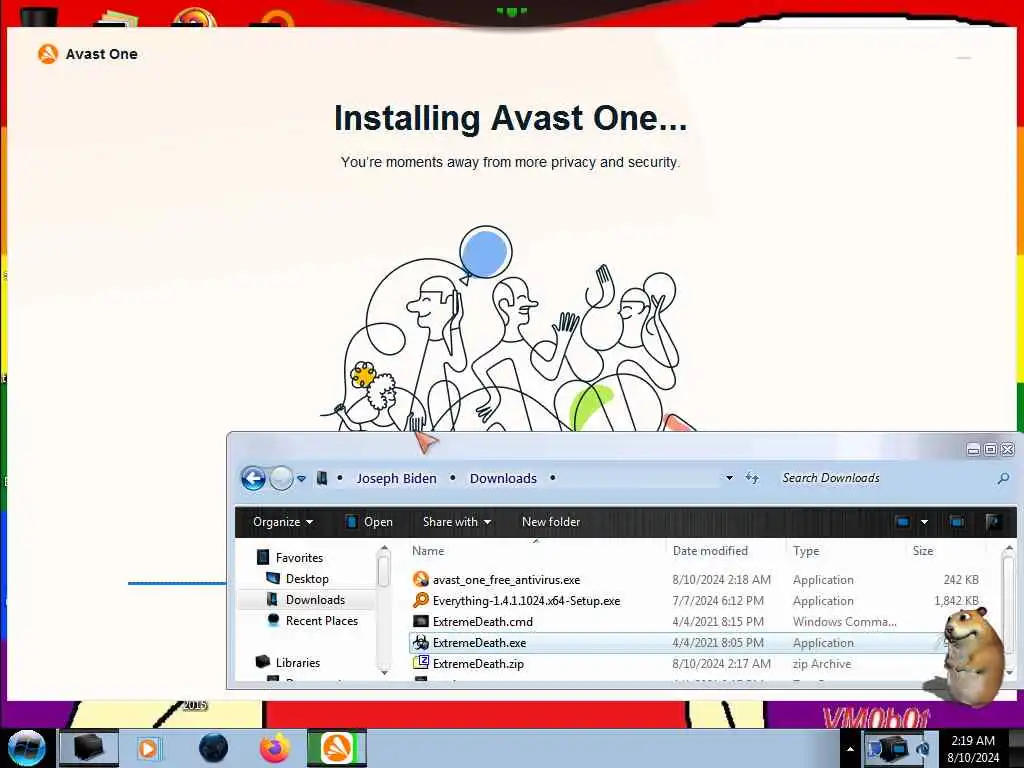This screenshot has height=768, width=1024.
Task: Click the search magnifier icon
Action: click(x=1003, y=479)
